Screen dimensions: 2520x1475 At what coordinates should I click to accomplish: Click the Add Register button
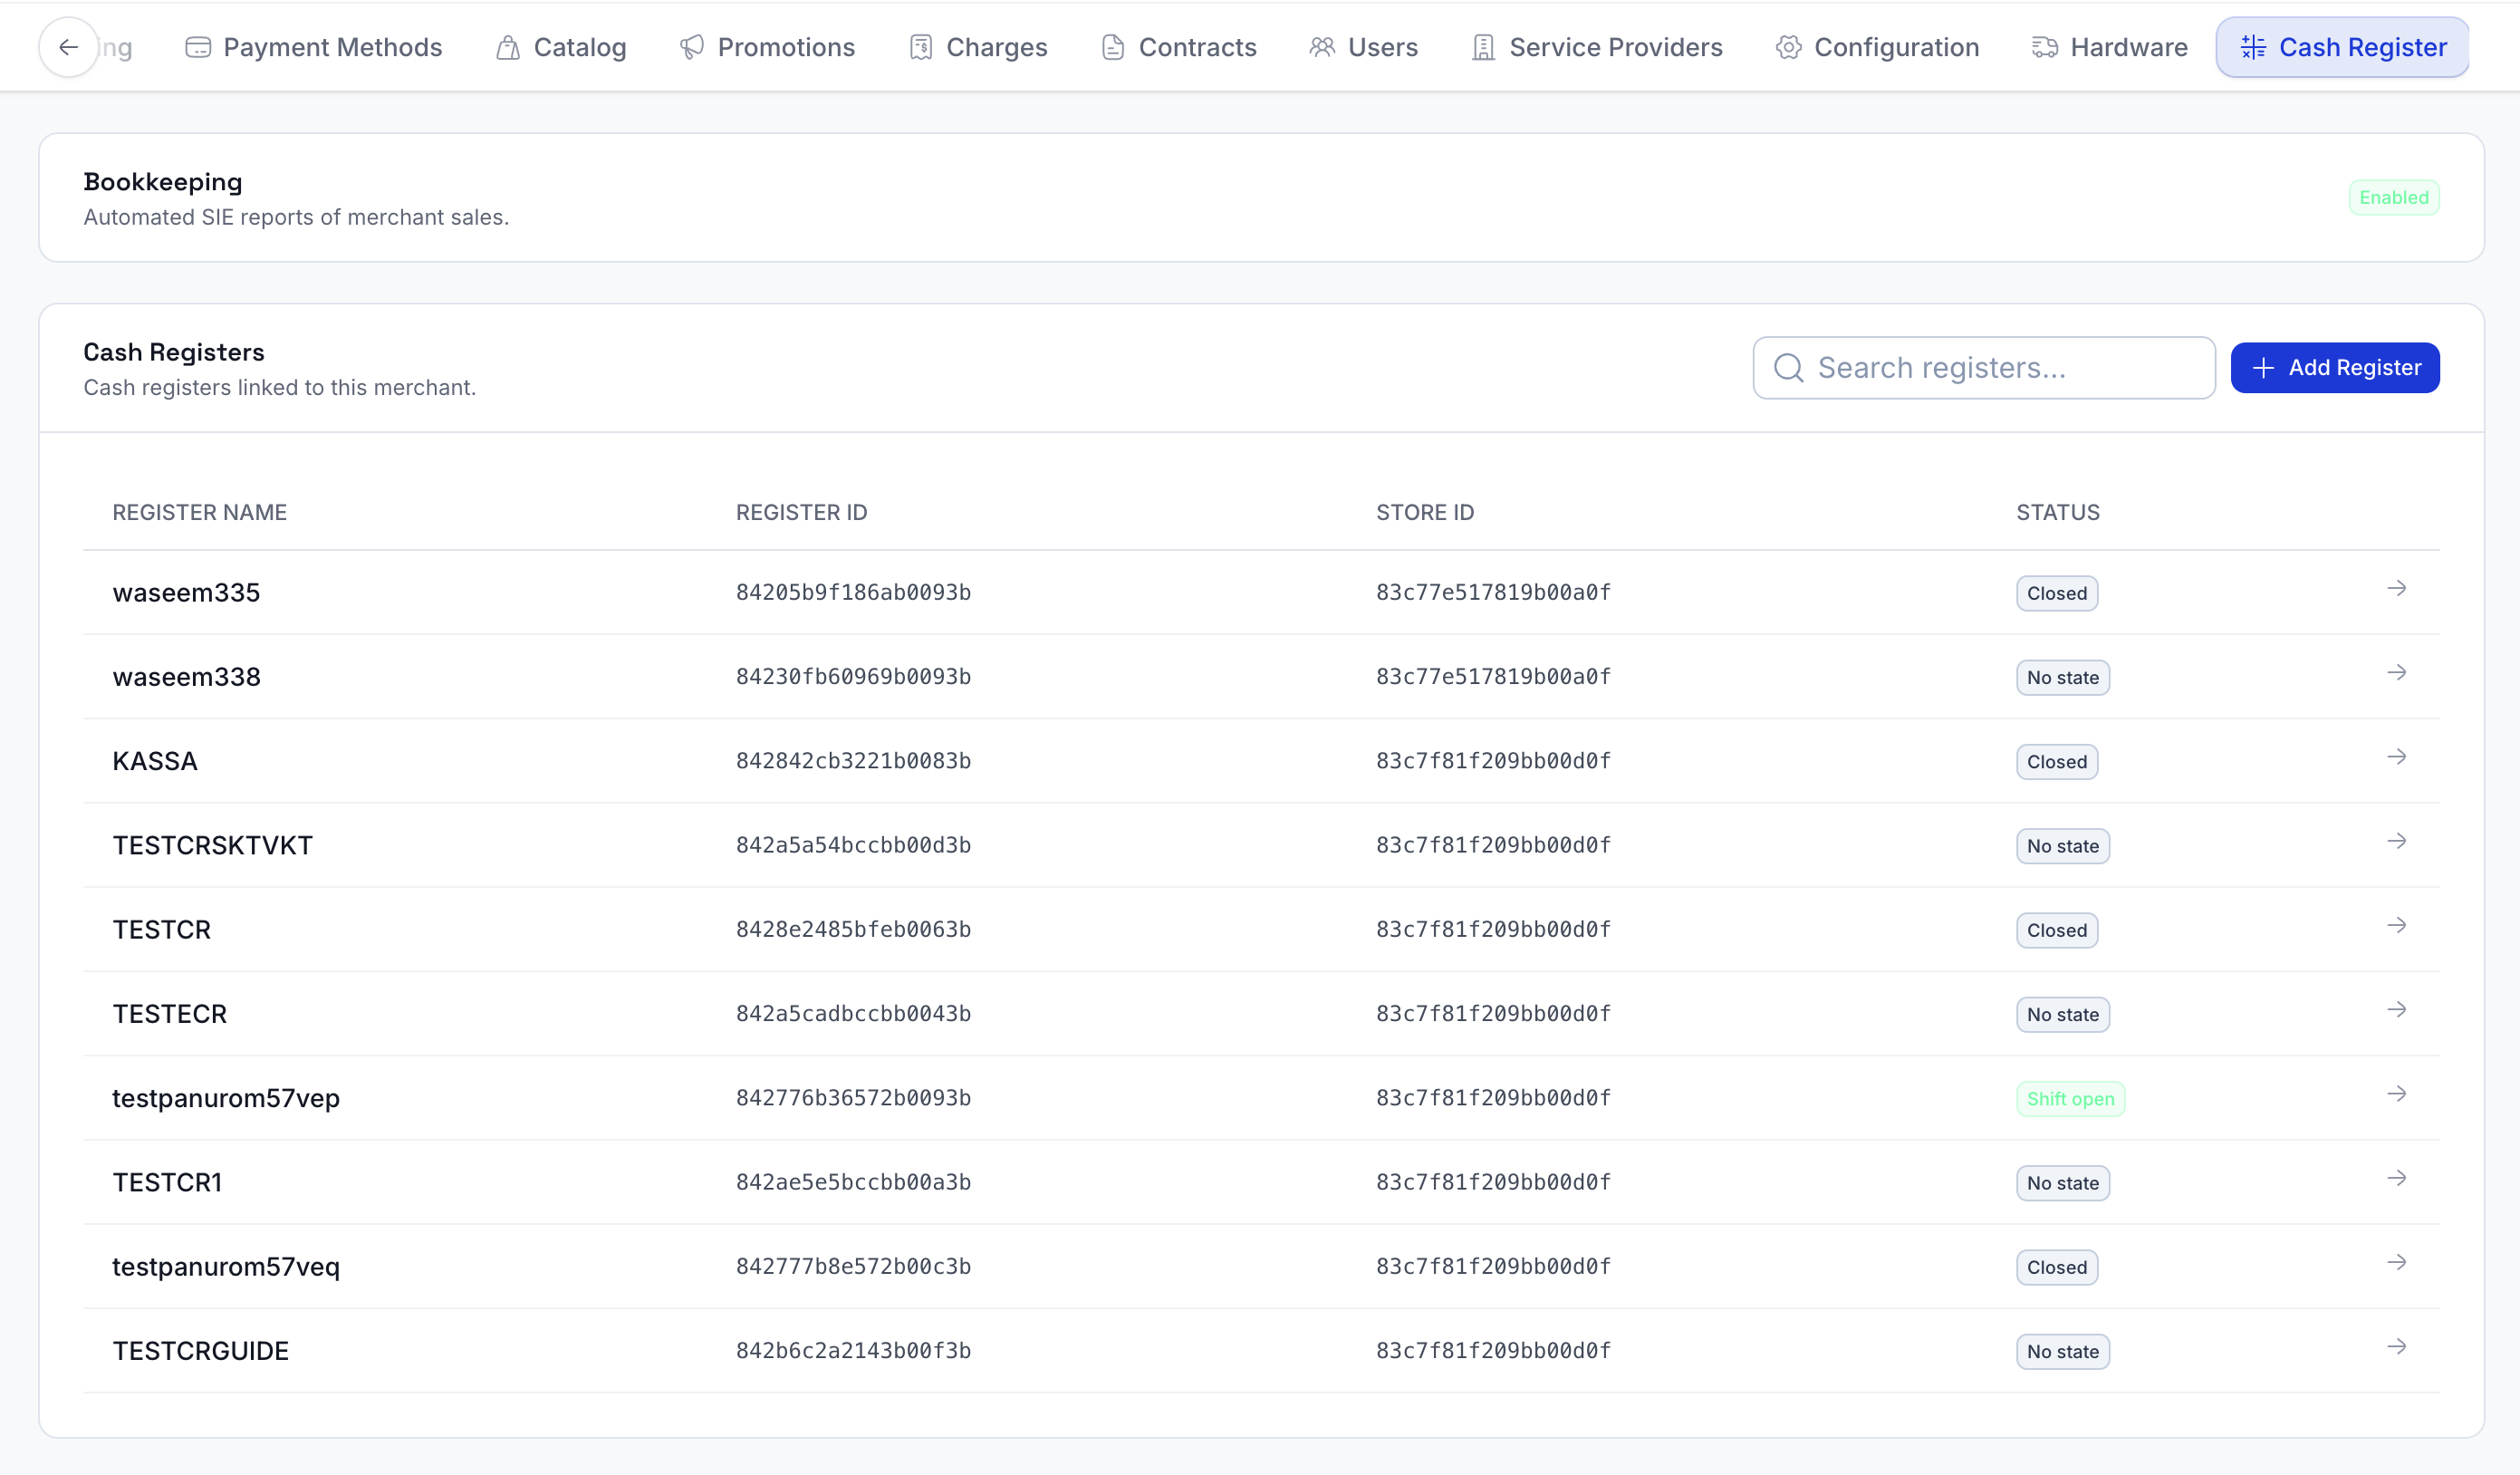pyautogui.click(x=2335, y=368)
